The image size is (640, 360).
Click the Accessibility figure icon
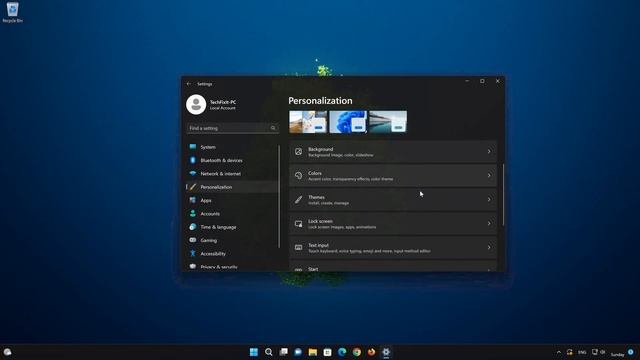point(193,253)
